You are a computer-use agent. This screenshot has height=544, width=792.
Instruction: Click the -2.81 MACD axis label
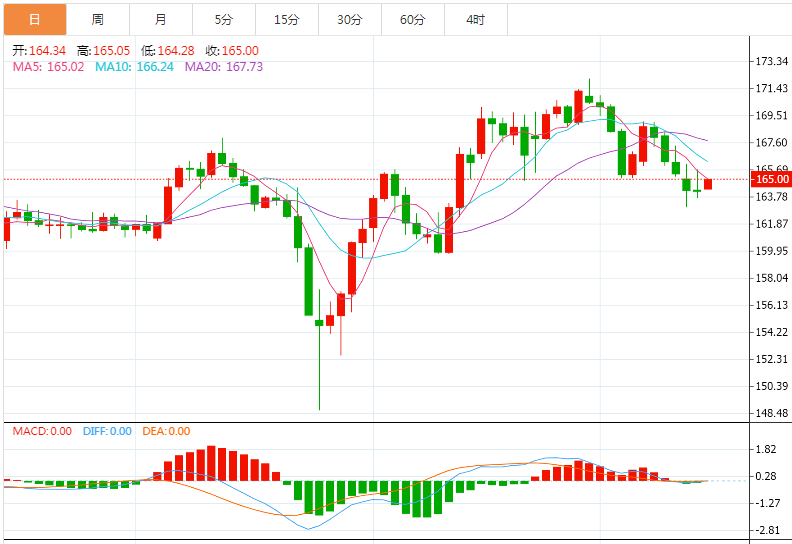tap(767, 530)
